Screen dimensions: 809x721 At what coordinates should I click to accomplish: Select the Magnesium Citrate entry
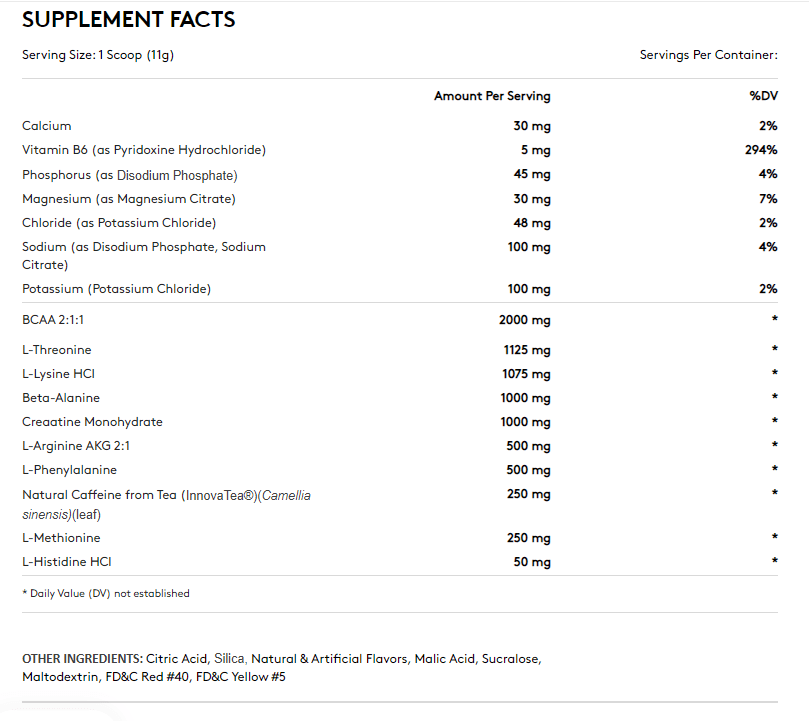pos(128,198)
